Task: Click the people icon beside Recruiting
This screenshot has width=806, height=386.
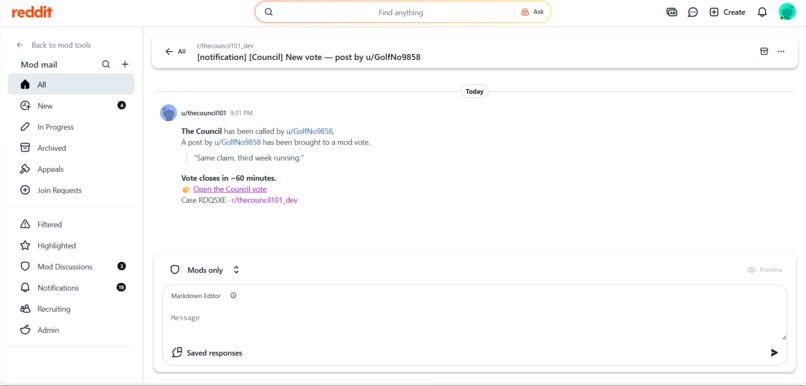Action: point(25,308)
